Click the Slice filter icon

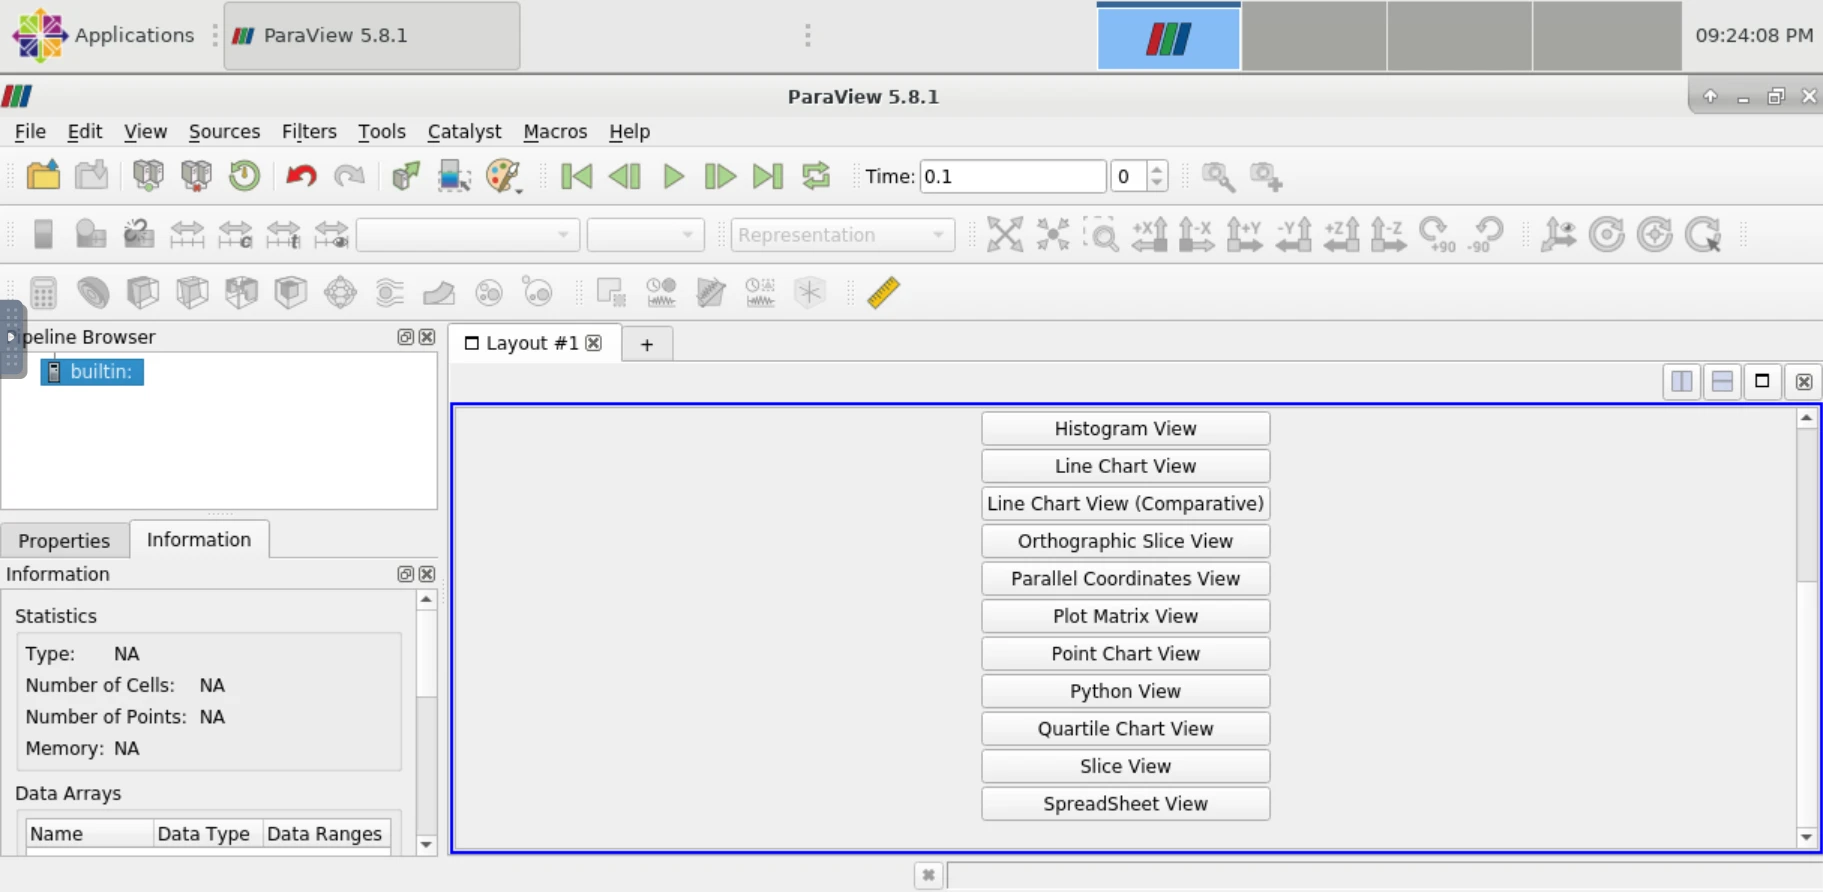[x=192, y=292]
